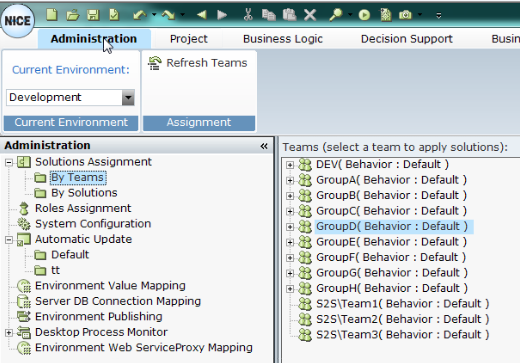
Task: Select Automatic Update in the tree
Action: pos(83,239)
